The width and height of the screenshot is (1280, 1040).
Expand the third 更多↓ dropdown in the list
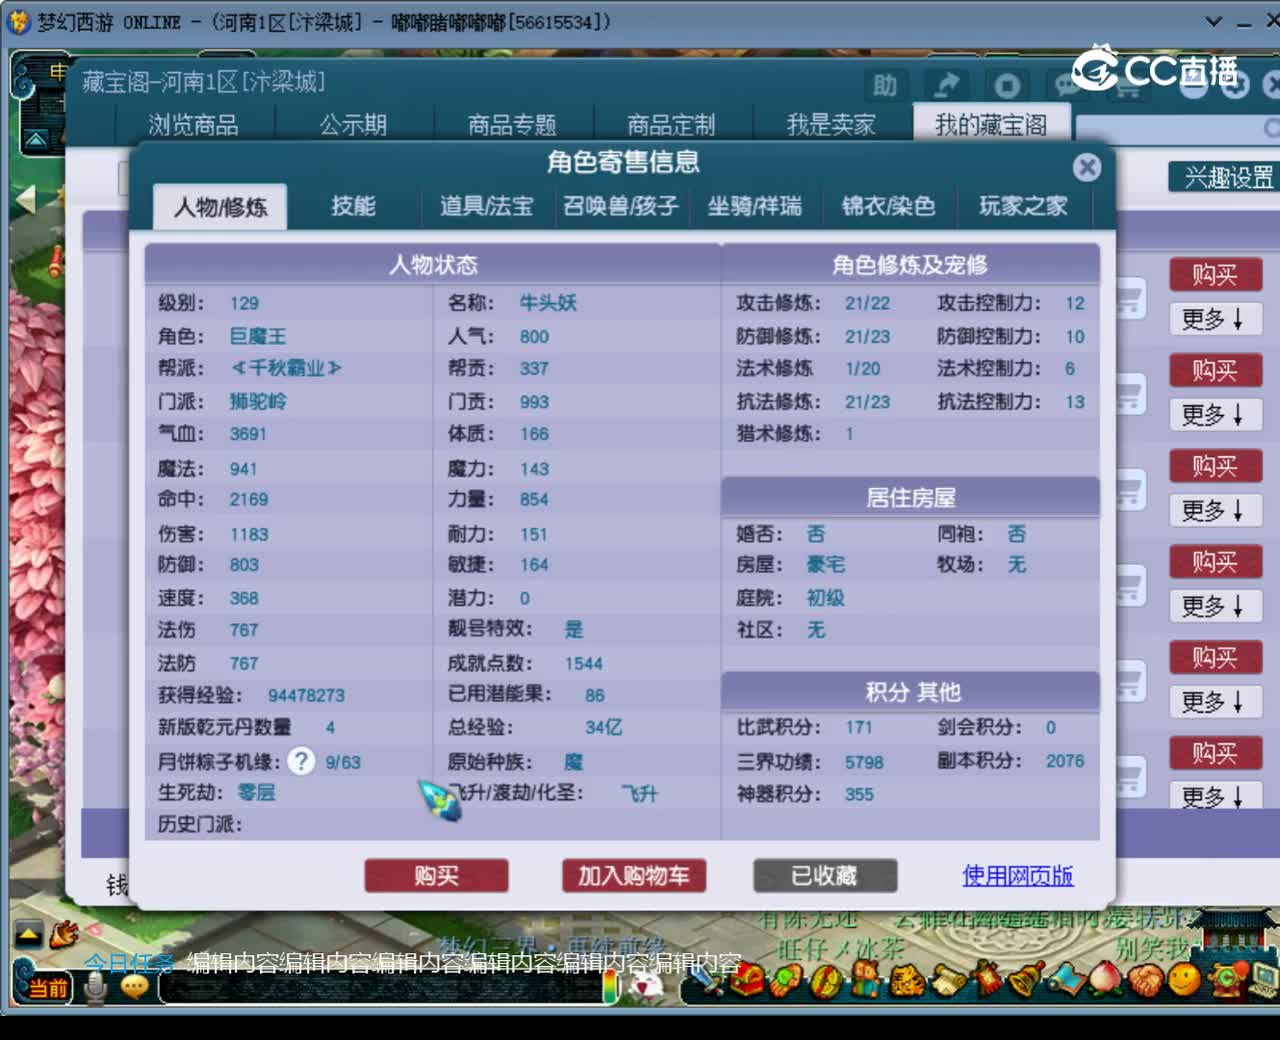tap(1214, 511)
